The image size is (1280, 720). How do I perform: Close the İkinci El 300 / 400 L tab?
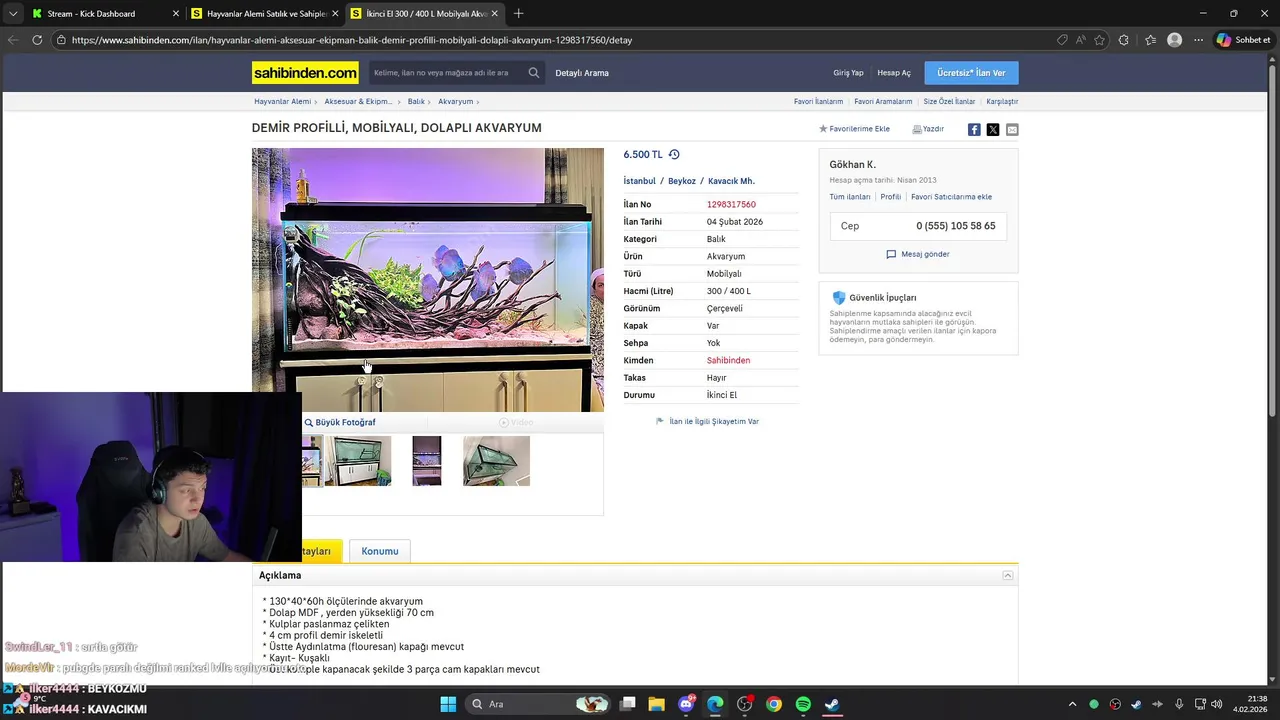tap(494, 14)
